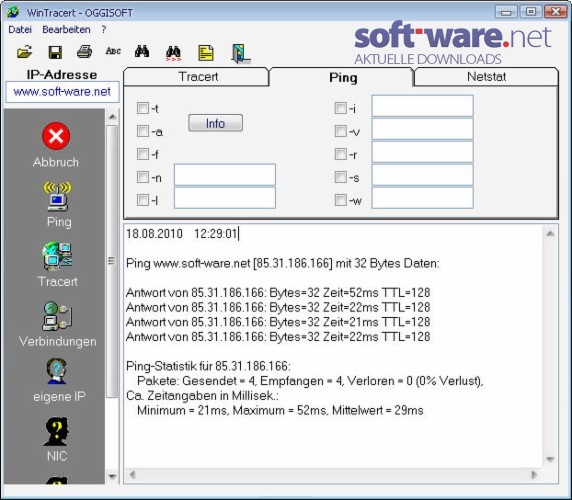
Task: Click the -w value text field
Action: [x=422, y=198]
